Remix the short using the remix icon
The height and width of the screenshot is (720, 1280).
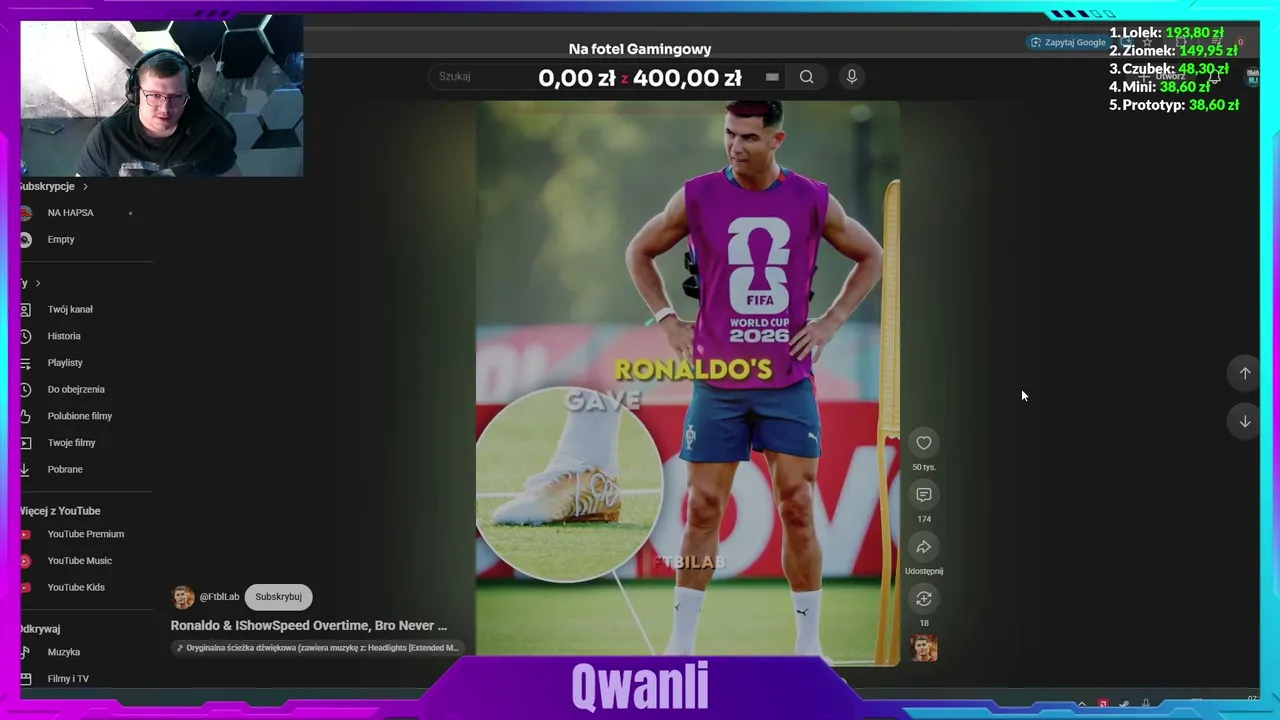click(x=924, y=599)
